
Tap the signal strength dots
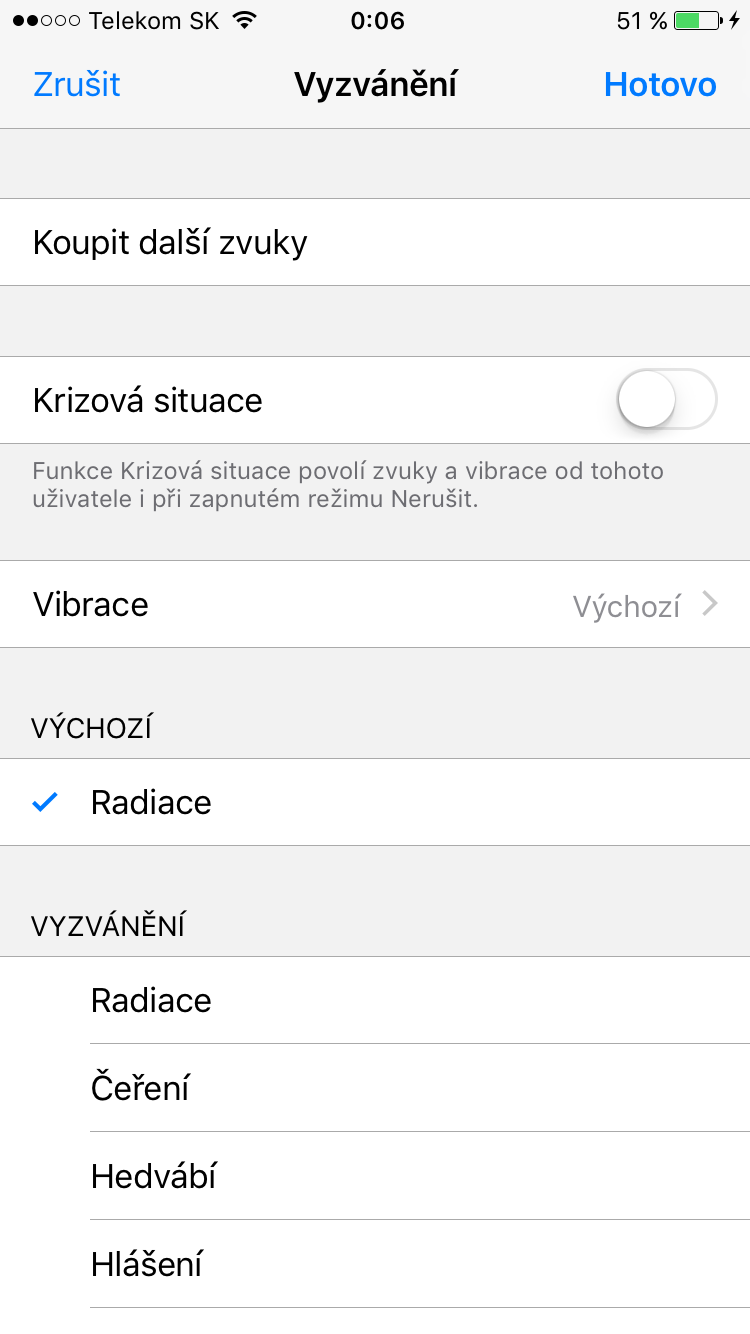coord(47,21)
